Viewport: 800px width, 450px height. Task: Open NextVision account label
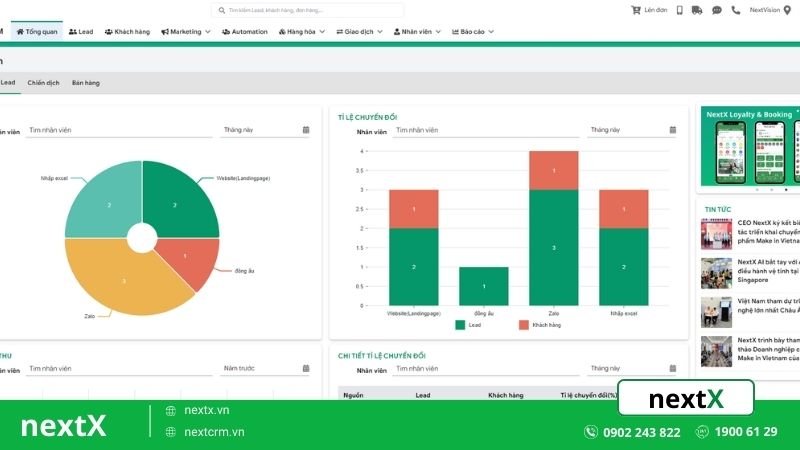point(764,10)
